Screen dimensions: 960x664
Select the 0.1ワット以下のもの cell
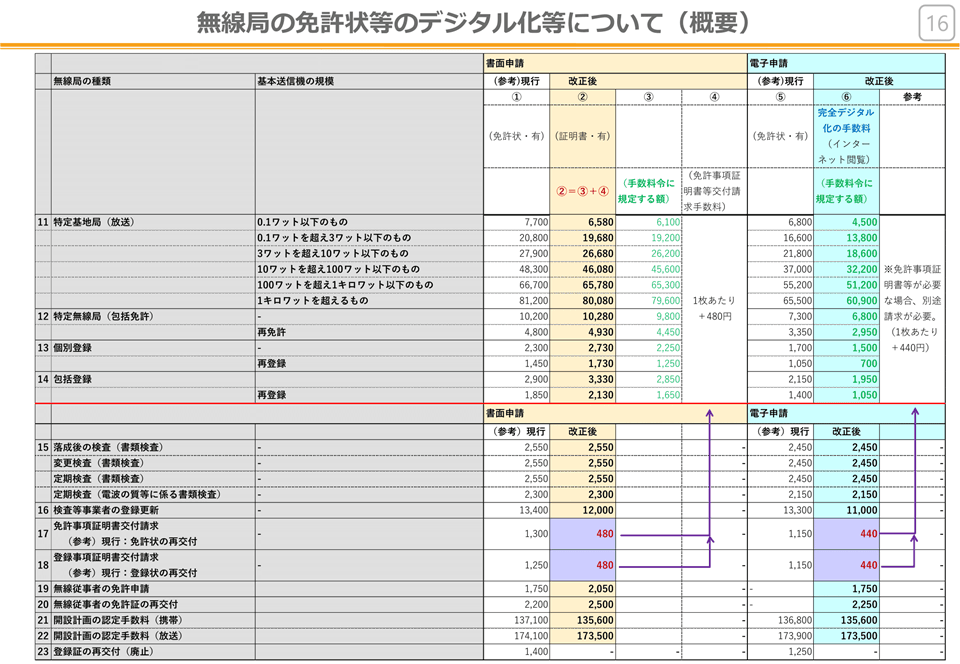coord(302,222)
